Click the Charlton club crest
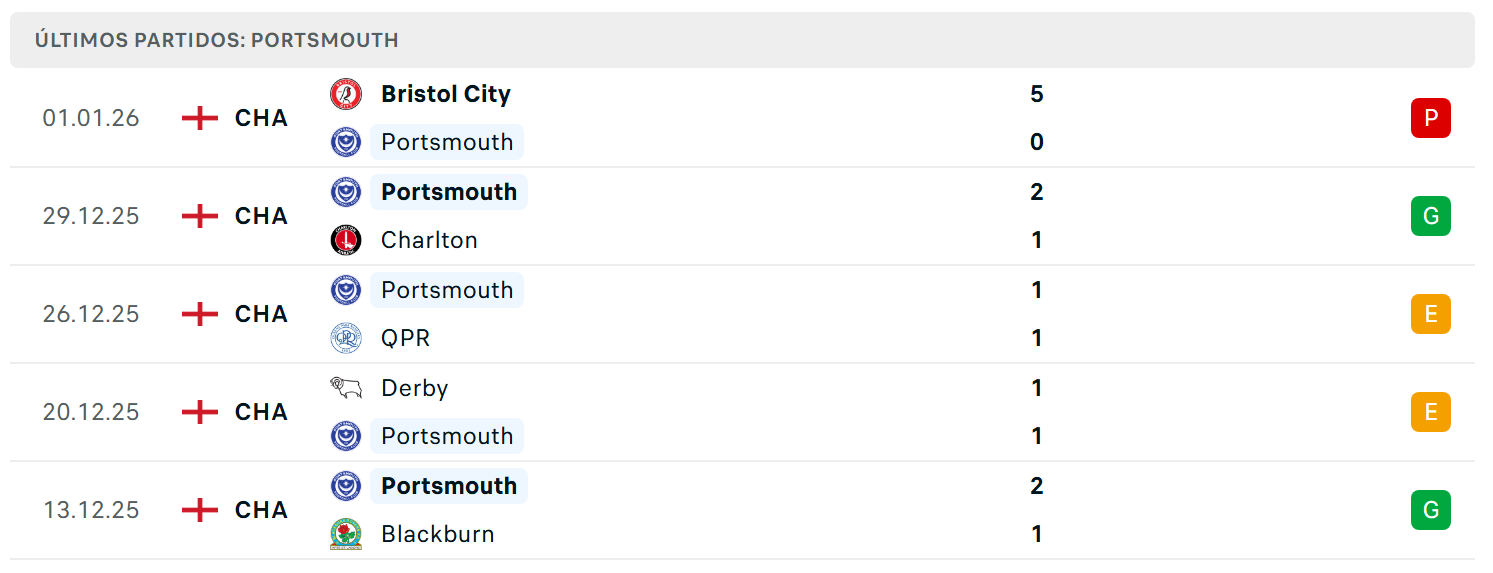 [x=346, y=240]
